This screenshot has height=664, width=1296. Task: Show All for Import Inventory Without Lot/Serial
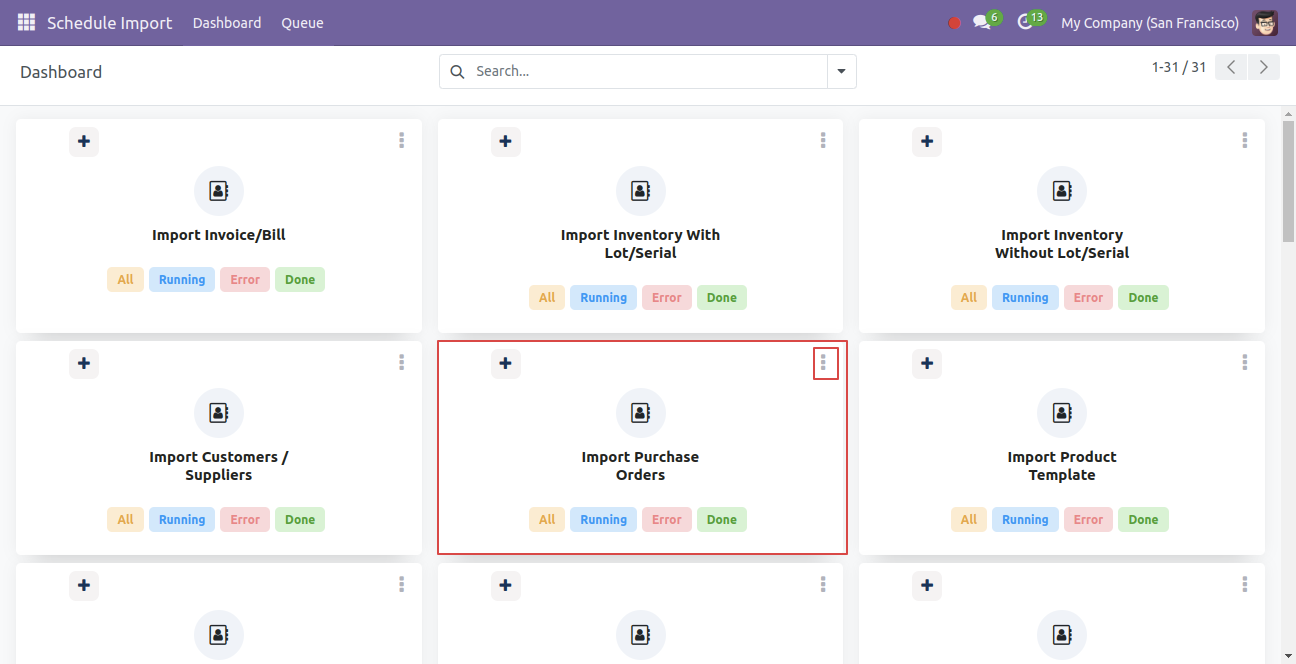click(x=969, y=298)
